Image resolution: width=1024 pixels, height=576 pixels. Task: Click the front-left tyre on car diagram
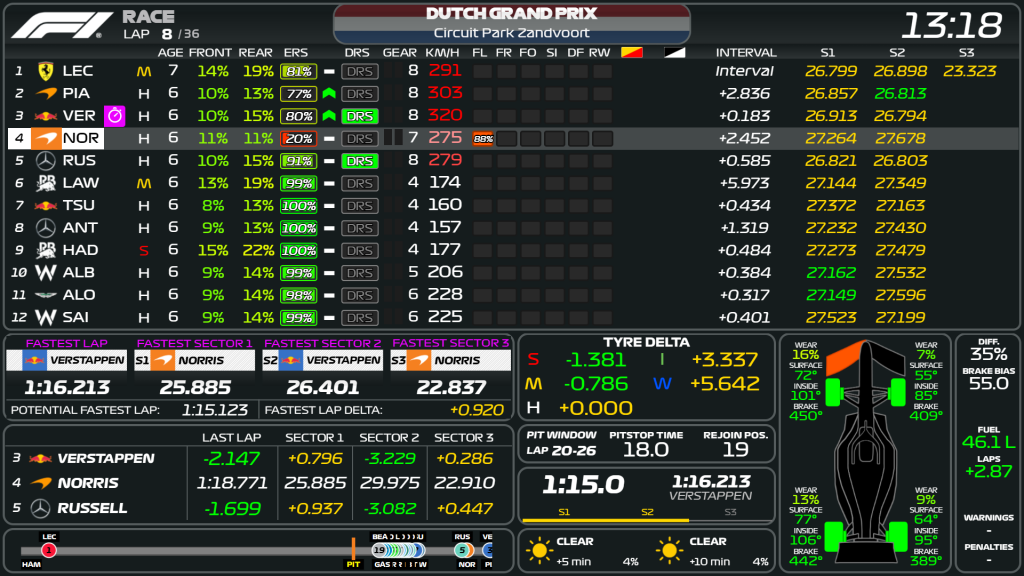(x=833, y=393)
